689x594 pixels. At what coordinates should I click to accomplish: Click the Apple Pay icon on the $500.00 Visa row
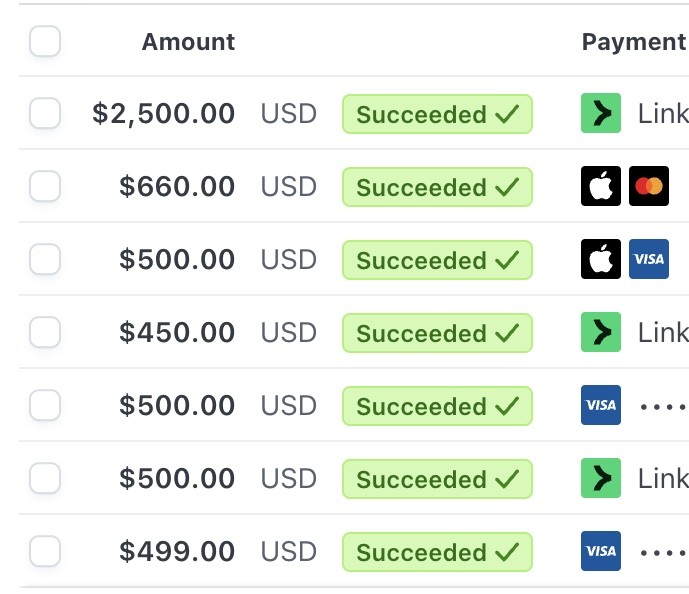tap(601, 260)
